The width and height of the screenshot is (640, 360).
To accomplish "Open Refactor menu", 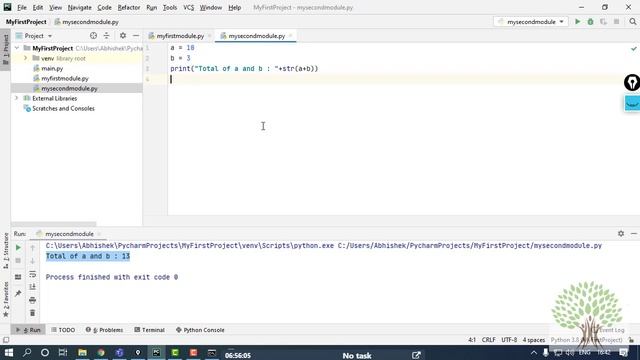I will click(129, 7).
